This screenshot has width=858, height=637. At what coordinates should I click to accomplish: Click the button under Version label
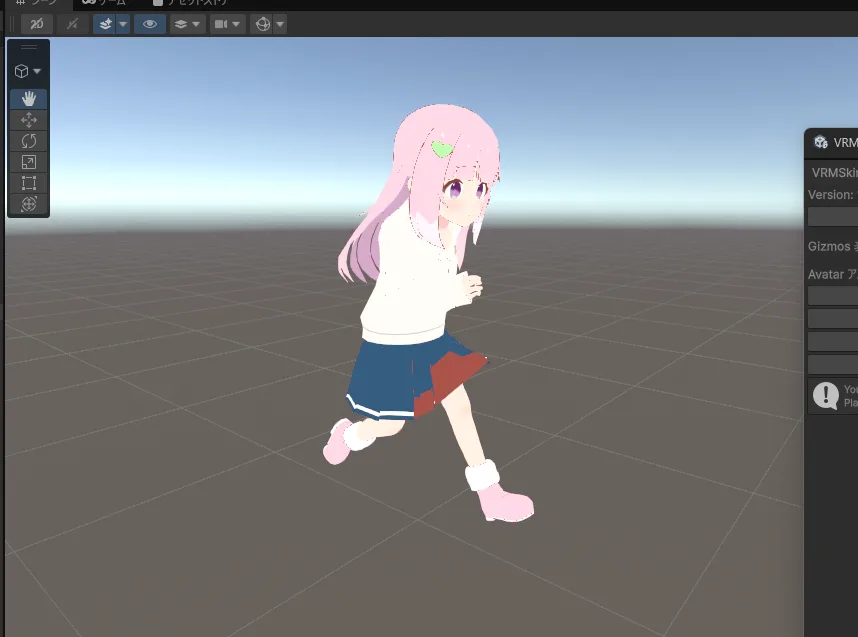(833, 217)
